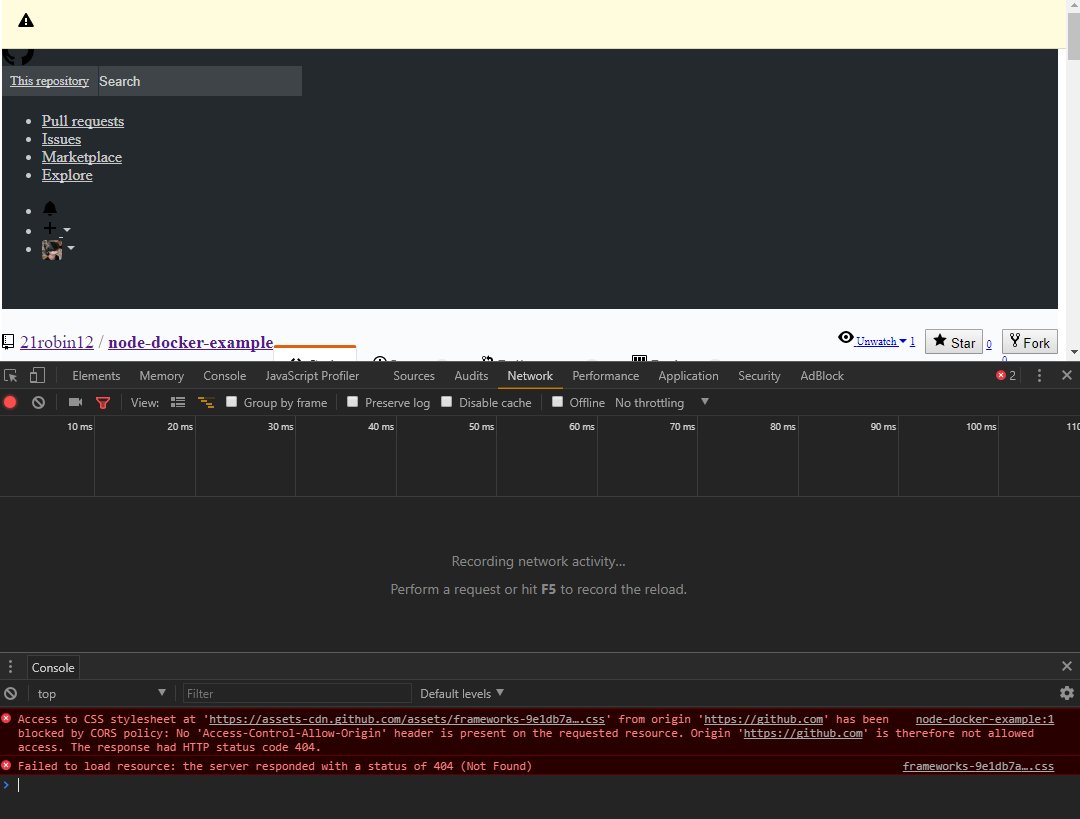Click the warning triangle icon in banner

click(26, 21)
